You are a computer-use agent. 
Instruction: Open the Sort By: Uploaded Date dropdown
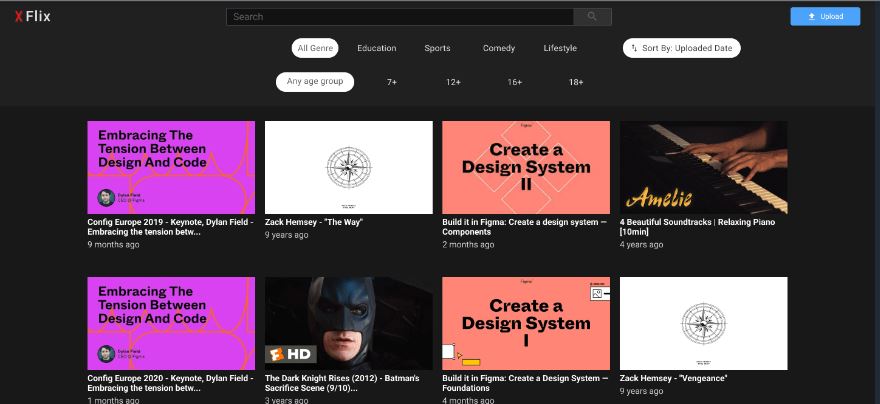[681, 48]
